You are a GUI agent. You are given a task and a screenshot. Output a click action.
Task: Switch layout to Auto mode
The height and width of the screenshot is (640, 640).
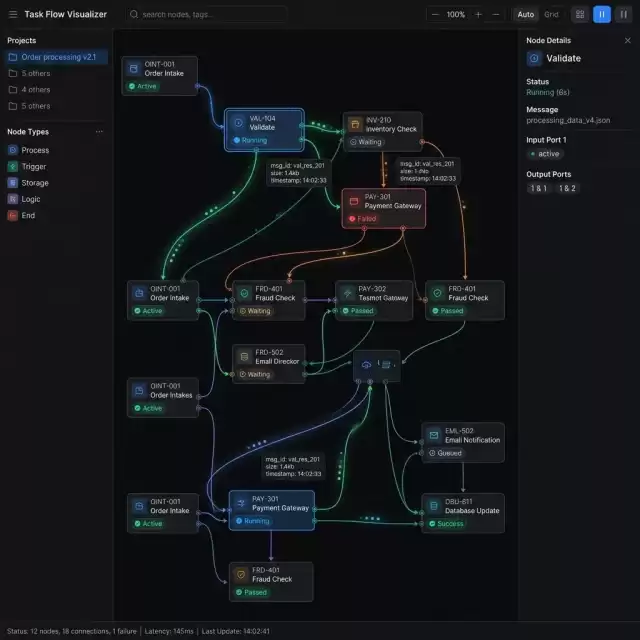pyautogui.click(x=525, y=14)
